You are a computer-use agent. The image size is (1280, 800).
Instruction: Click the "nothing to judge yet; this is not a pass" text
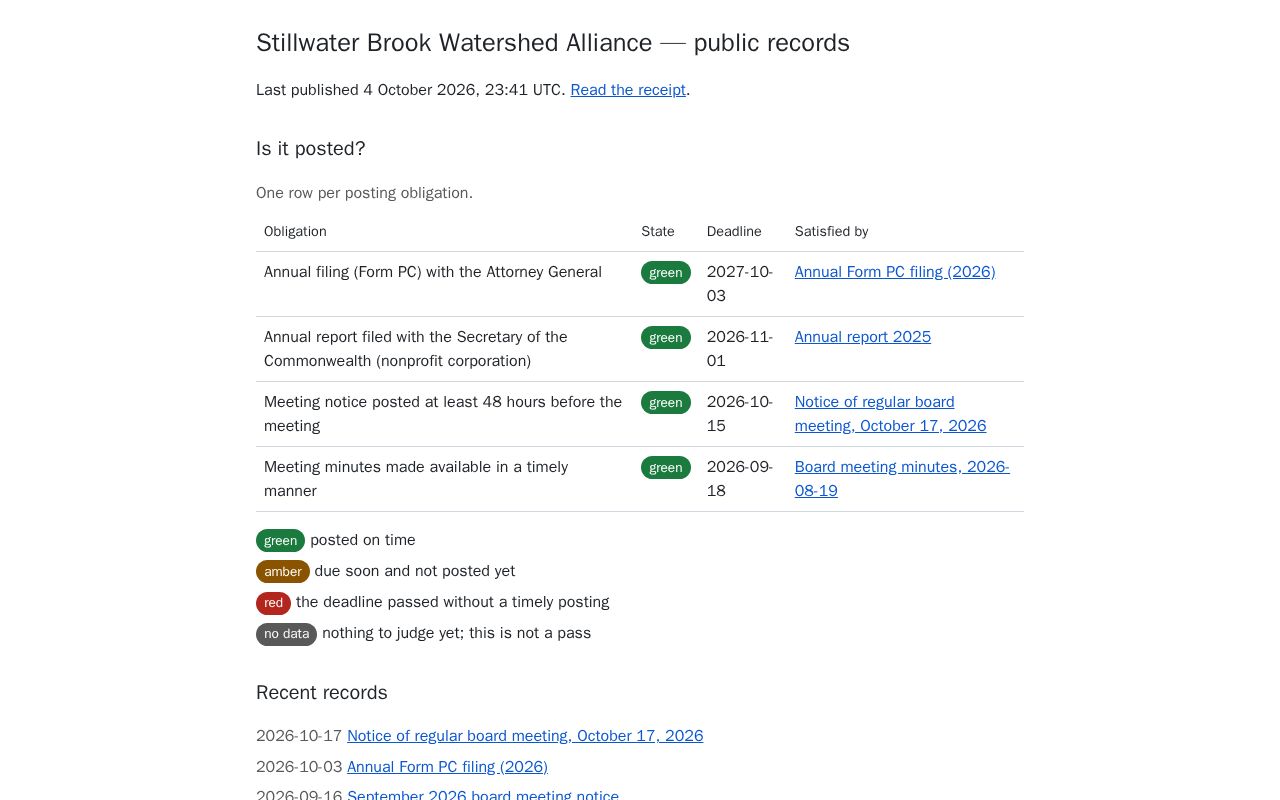click(456, 633)
